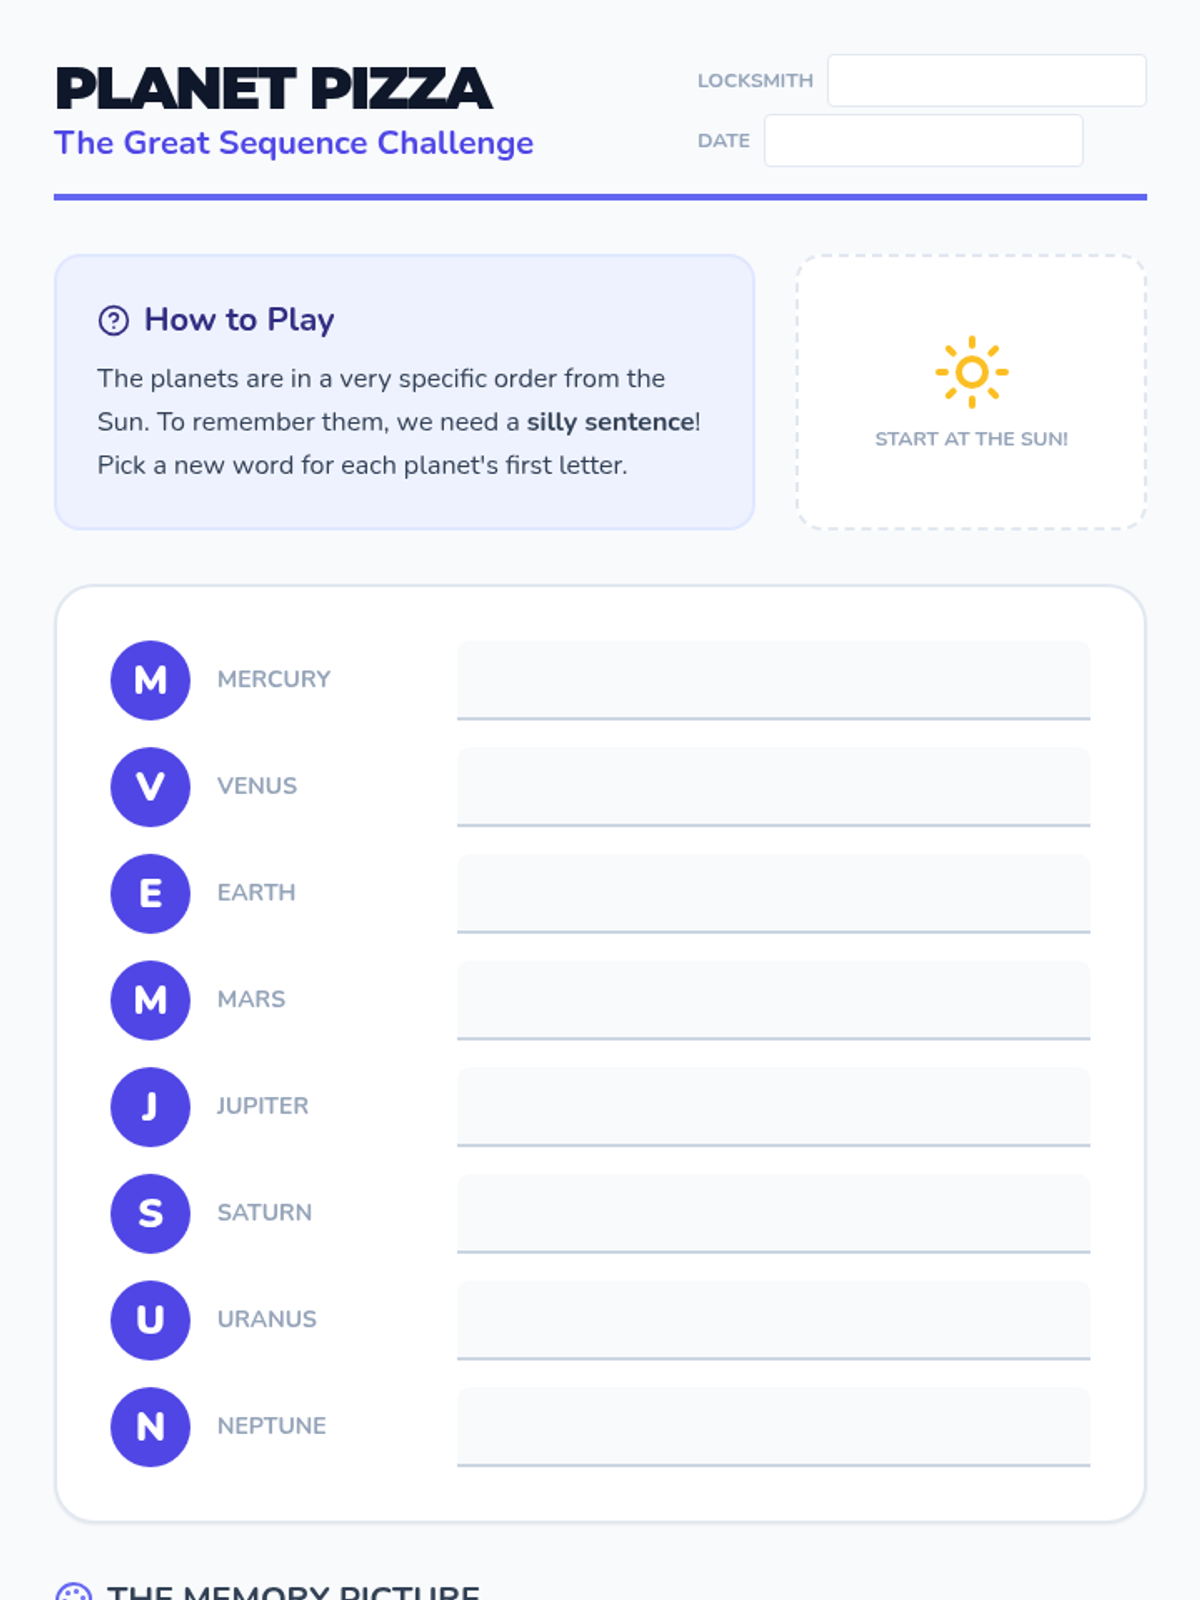Click the Saturn S circle badge
Image resolution: width=1200 pixels, height=1600 pixels.
coord(150,1213)
